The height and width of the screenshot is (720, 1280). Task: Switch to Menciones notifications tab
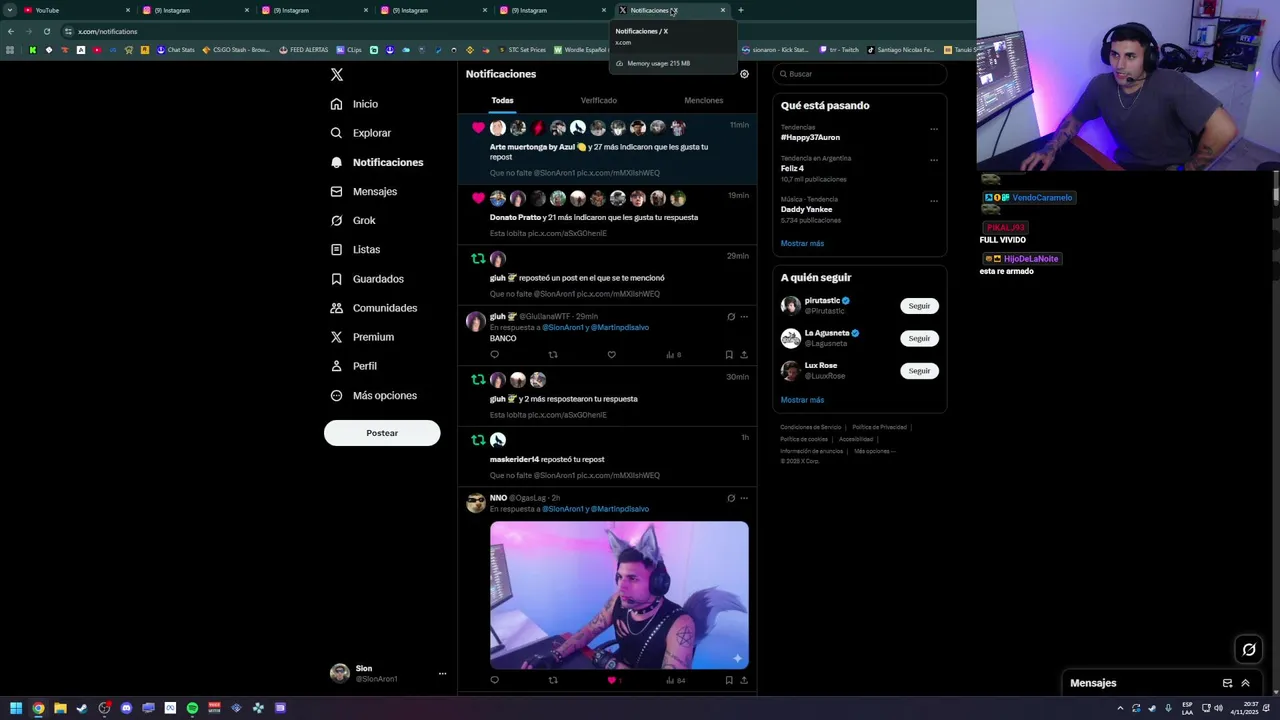pyautogui.click(x=703, y=100)
